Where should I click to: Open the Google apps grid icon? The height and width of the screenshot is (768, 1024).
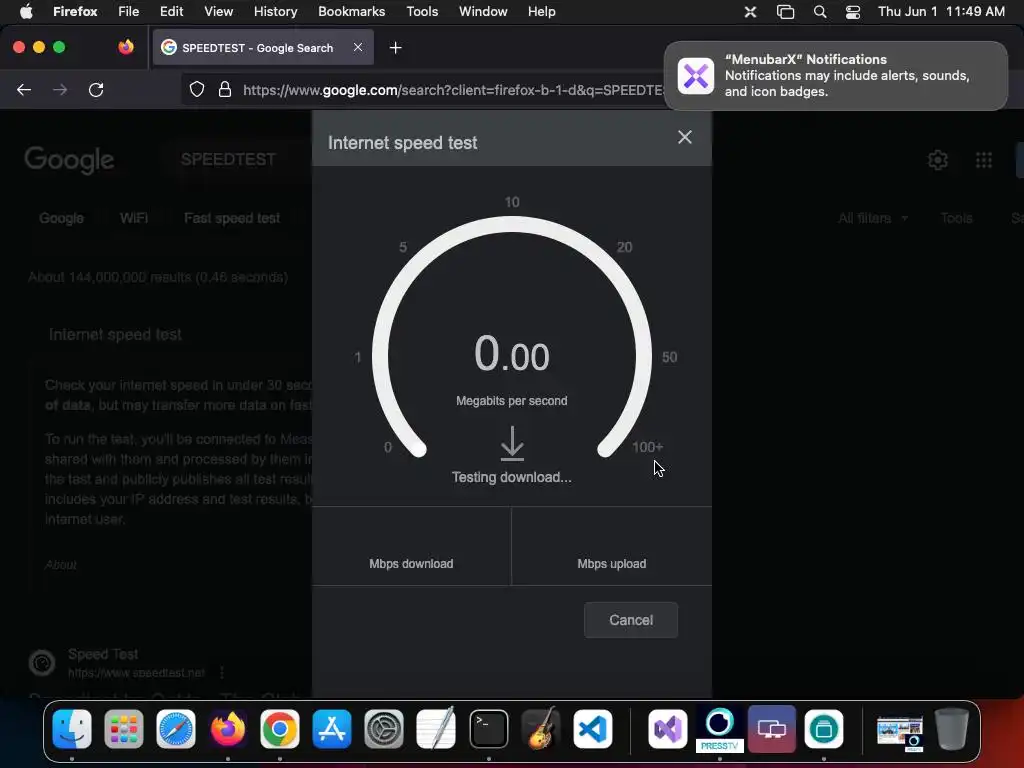[x=984, y=159]
